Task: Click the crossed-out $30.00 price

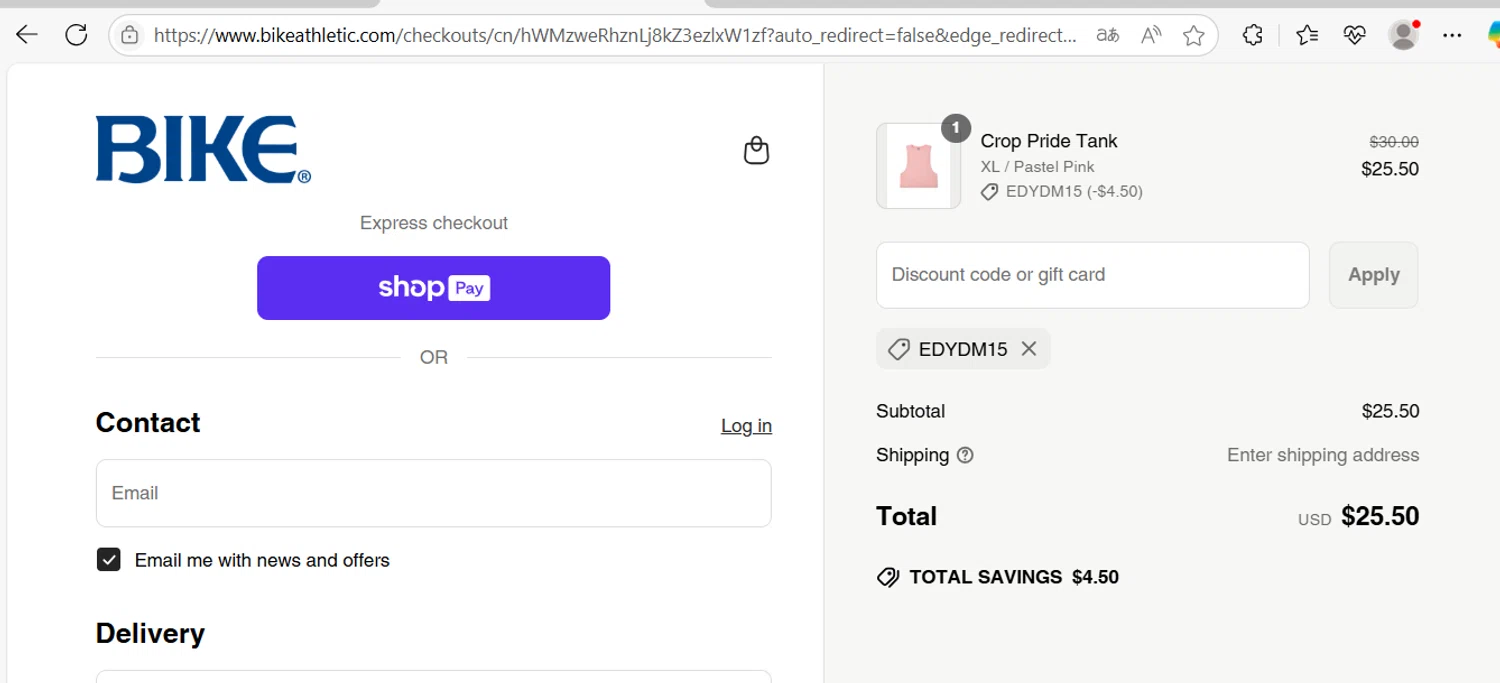Action: pyautogui.click(x=1394, y=142)
